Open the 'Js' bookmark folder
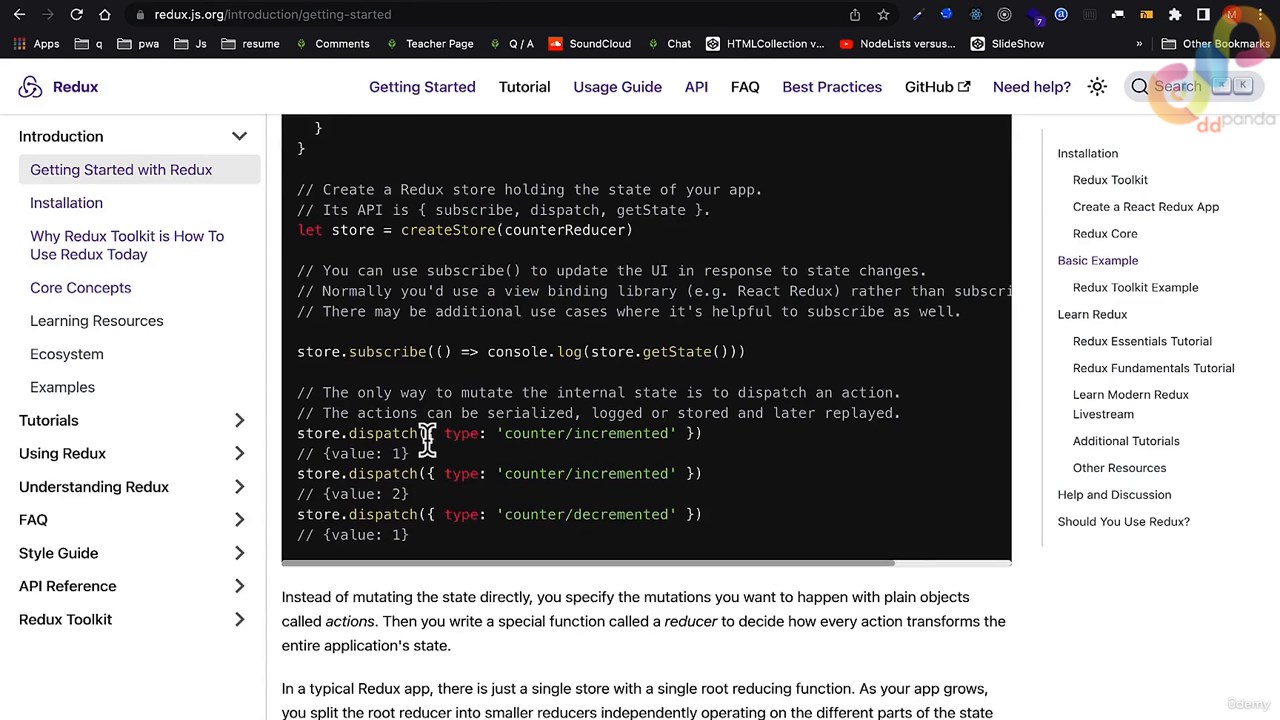The height and width of the screenshot is (720, 1280). click(190, 44)
